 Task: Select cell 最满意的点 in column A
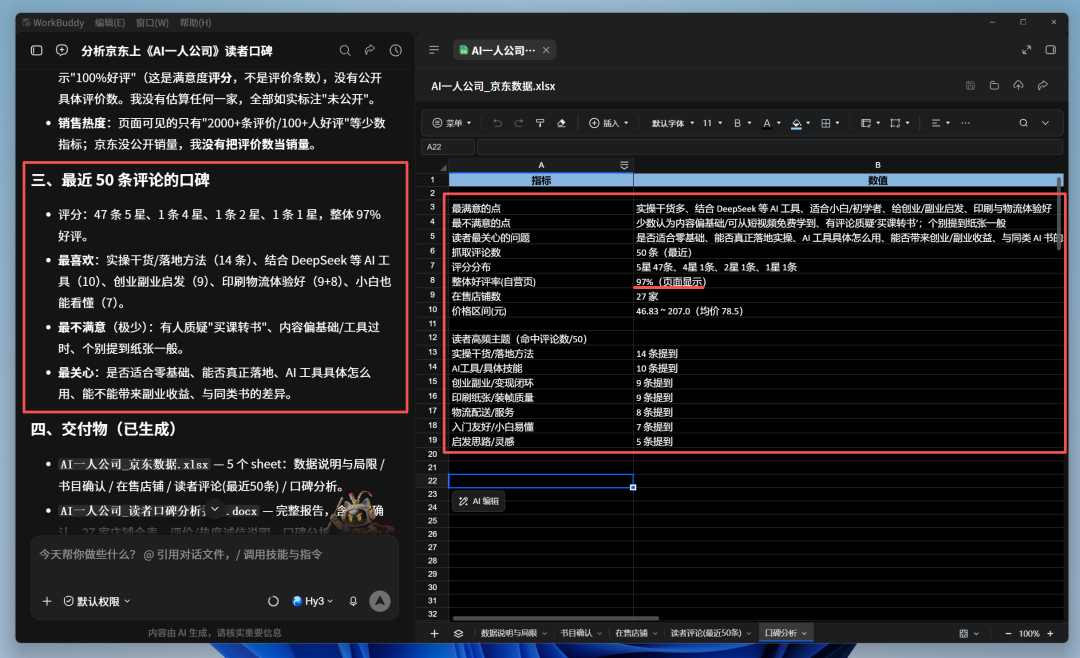tap(541, 208)
